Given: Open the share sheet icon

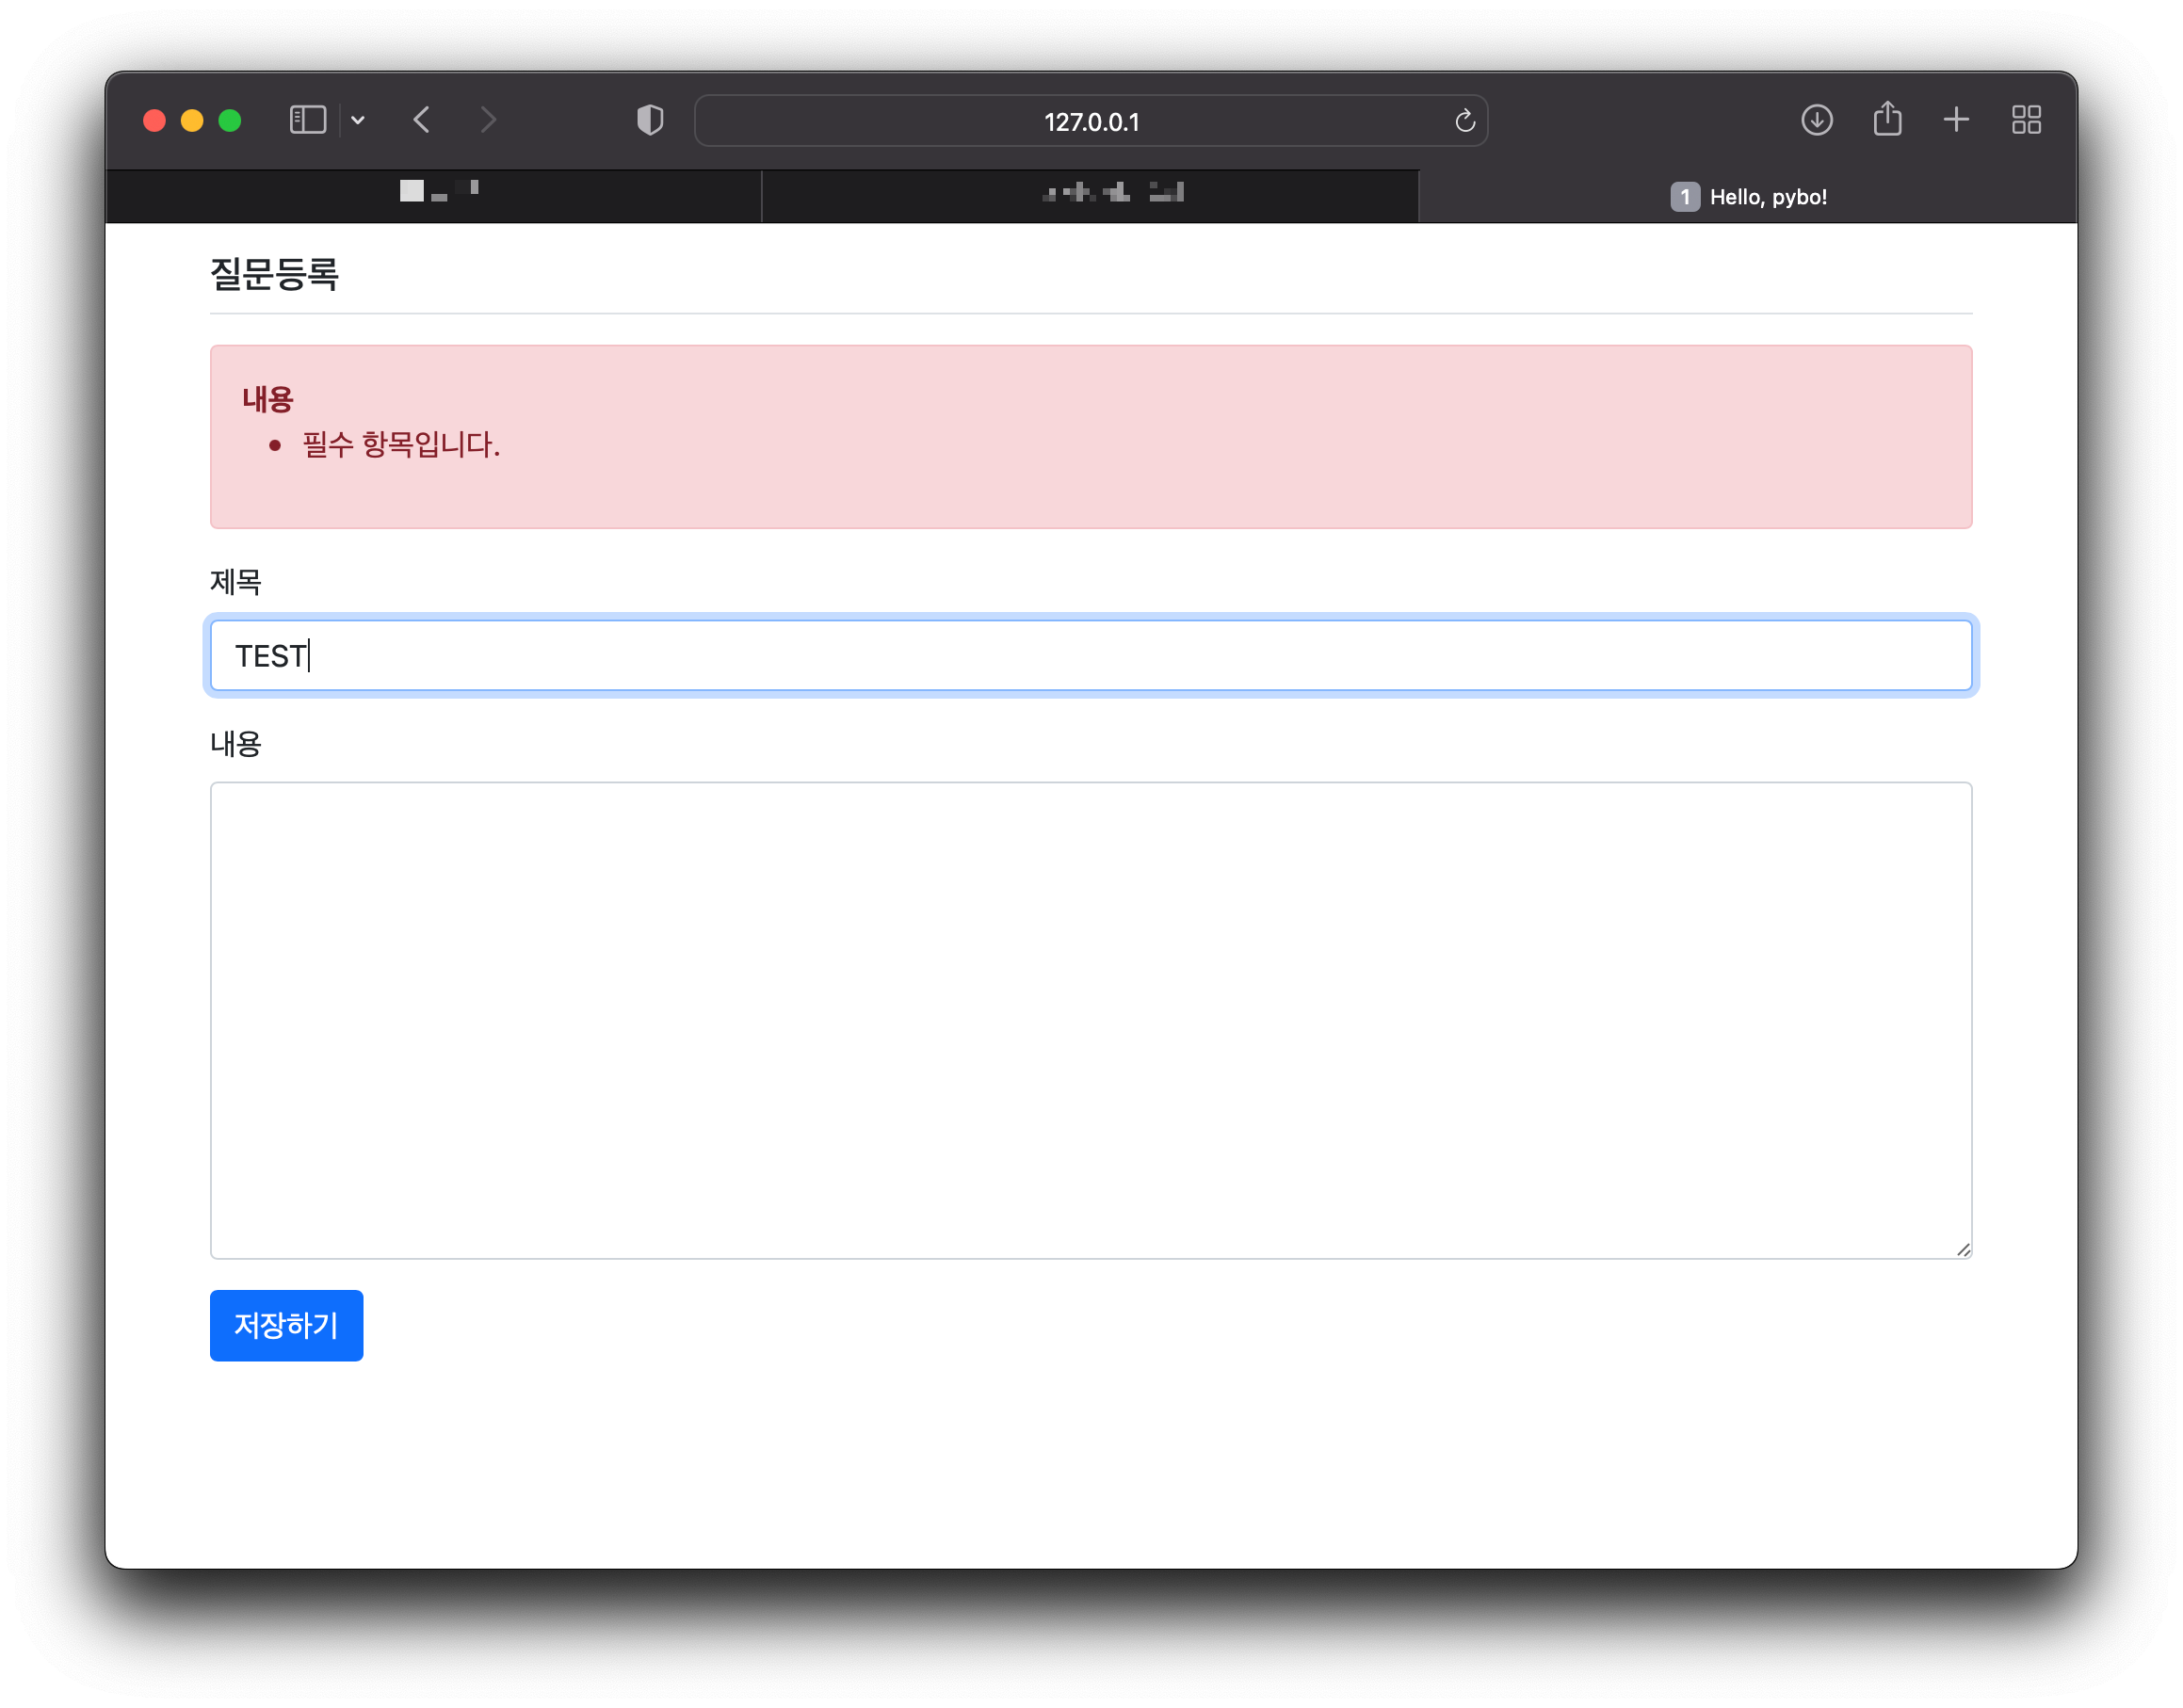Looking at the screenshot, I should 1886,119.
